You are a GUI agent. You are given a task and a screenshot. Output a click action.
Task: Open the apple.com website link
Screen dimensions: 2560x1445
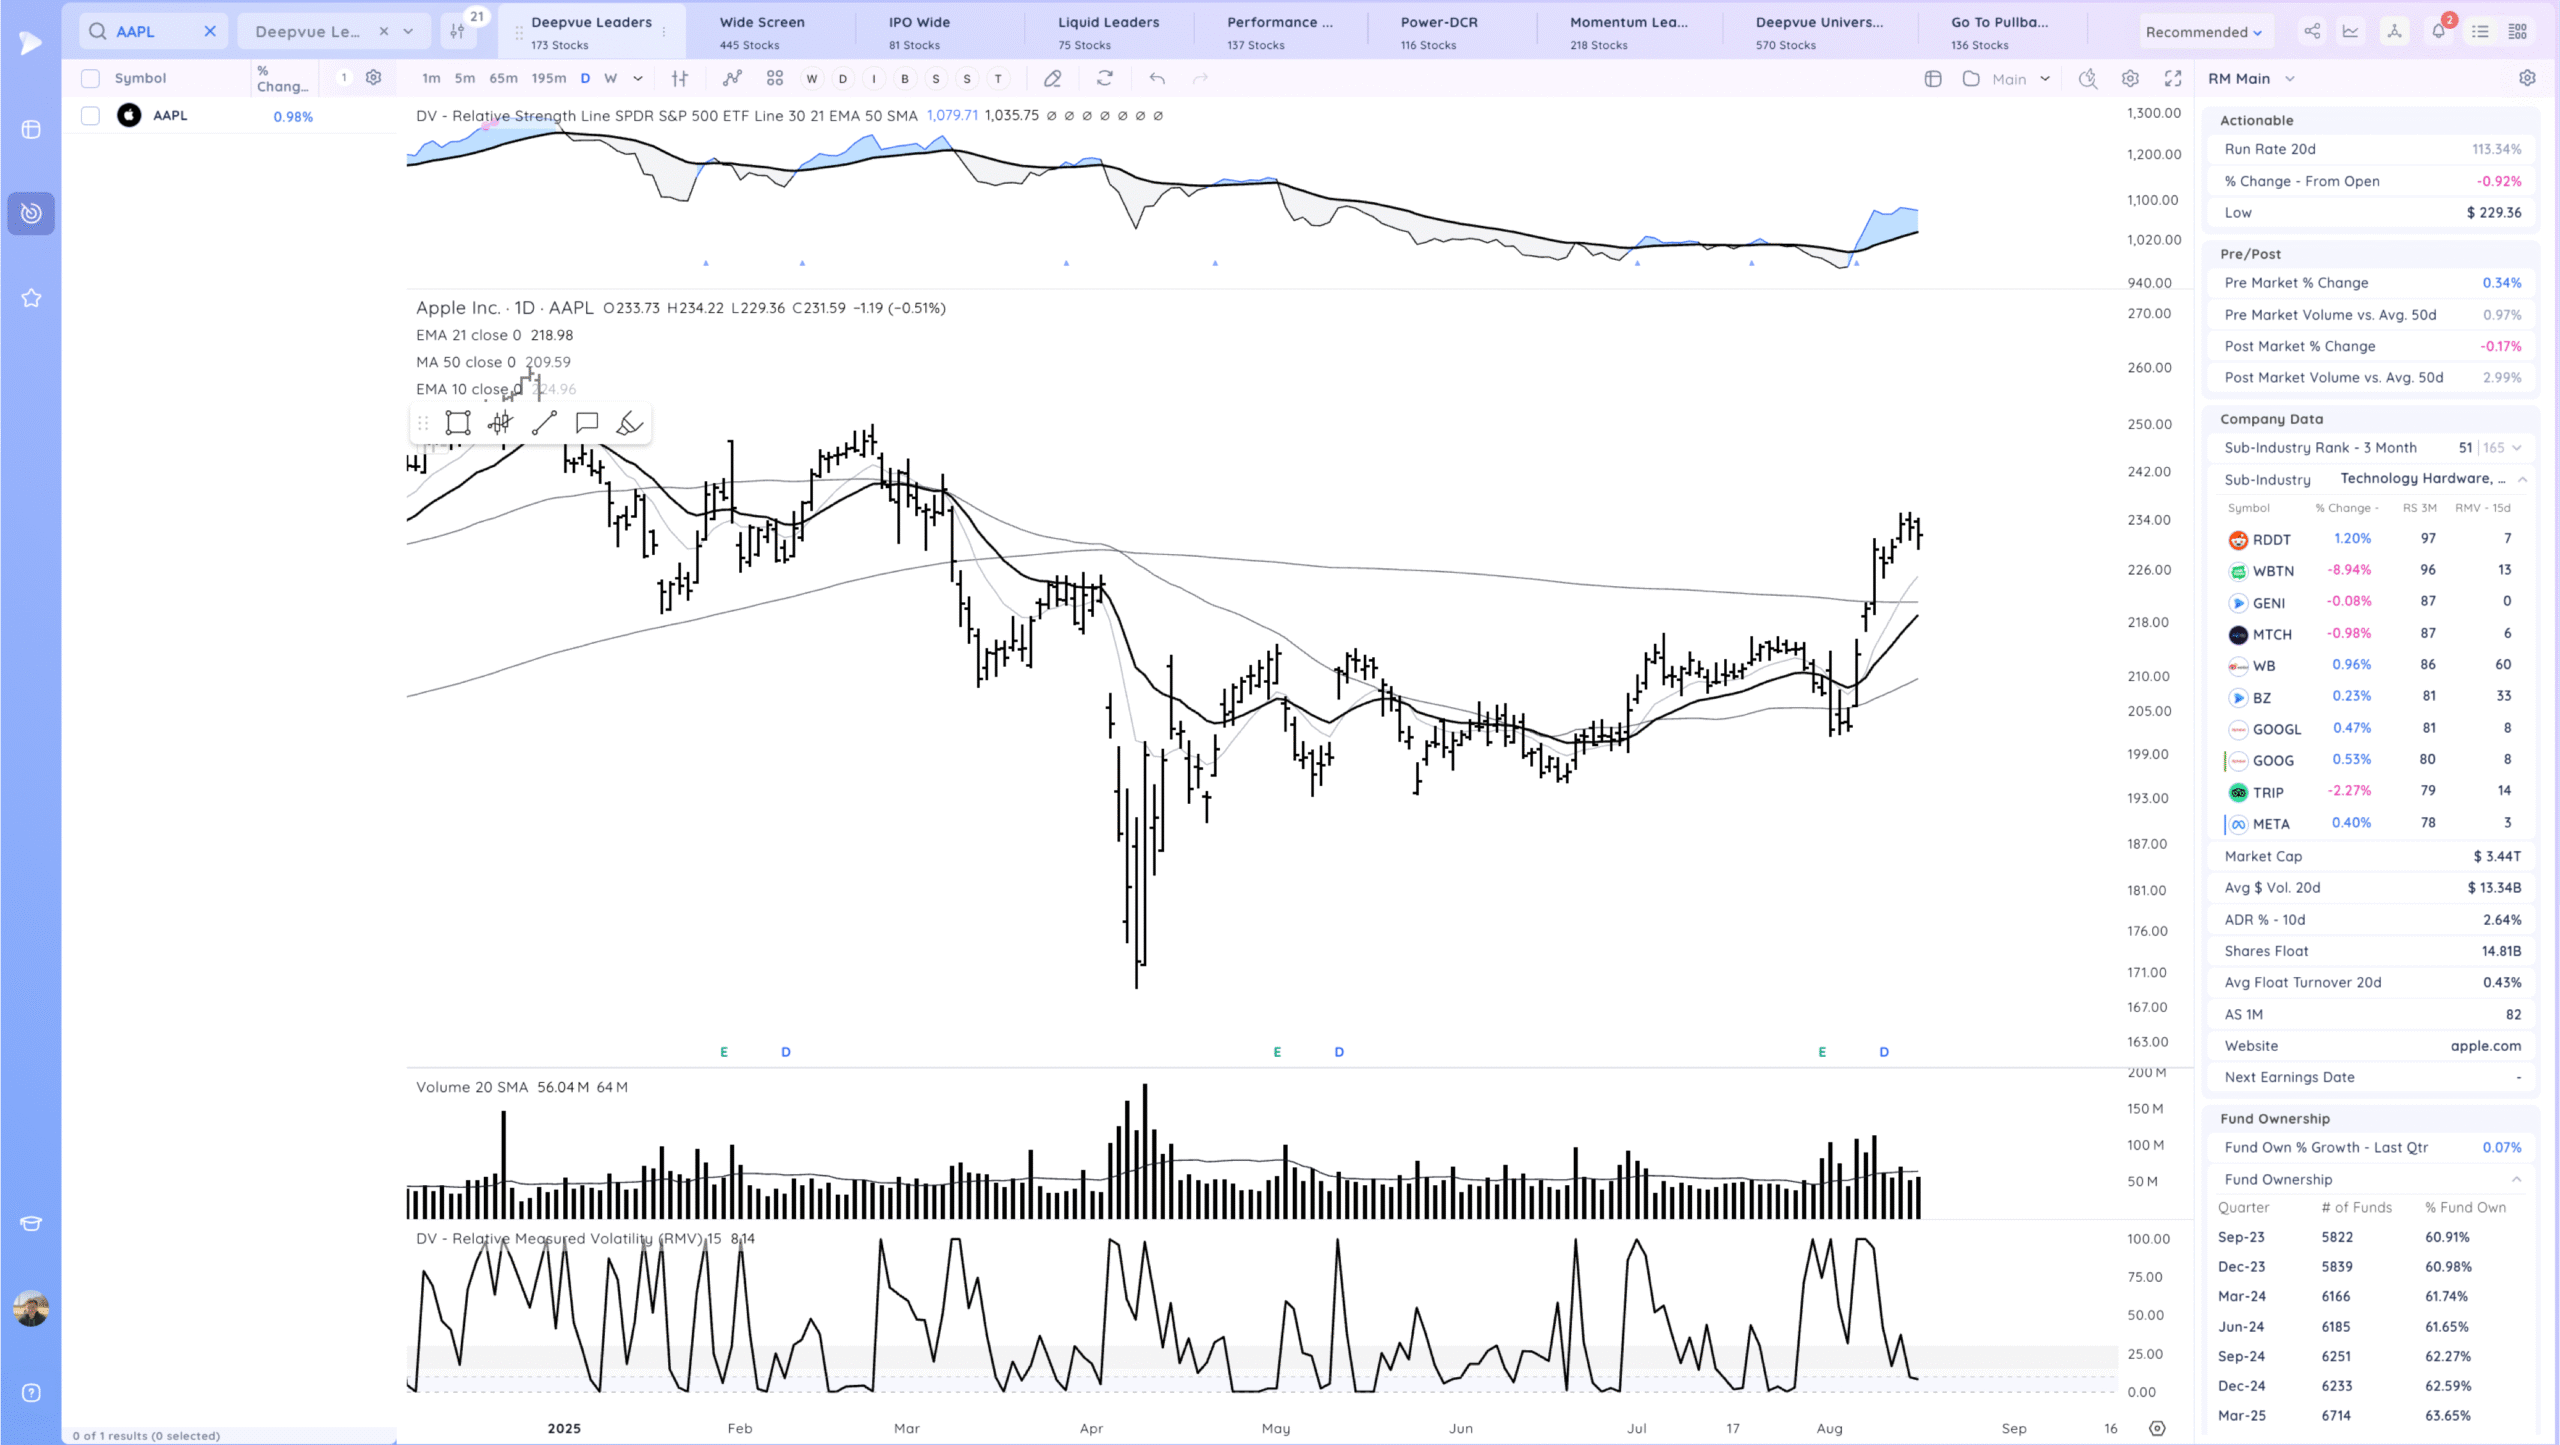point(2485,1046)
